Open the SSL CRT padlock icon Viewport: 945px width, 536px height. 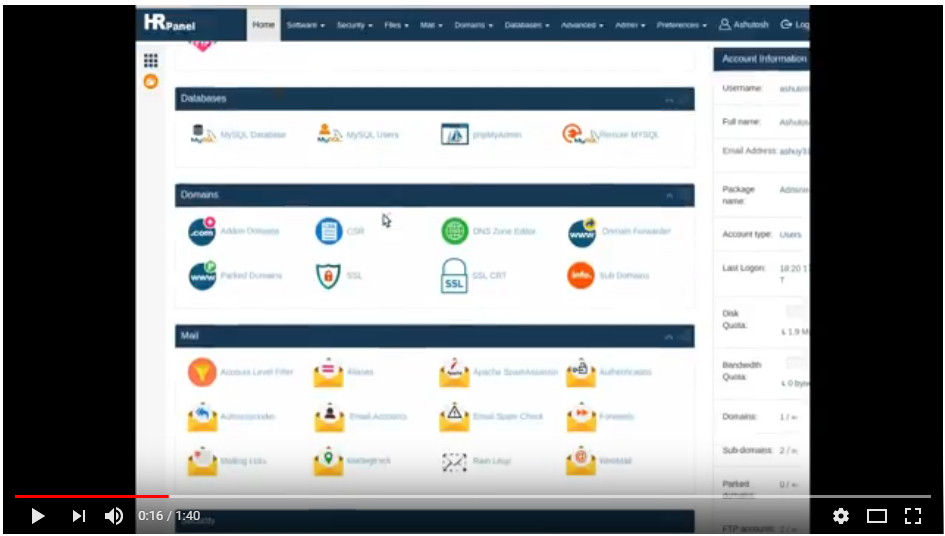[454, 276]
